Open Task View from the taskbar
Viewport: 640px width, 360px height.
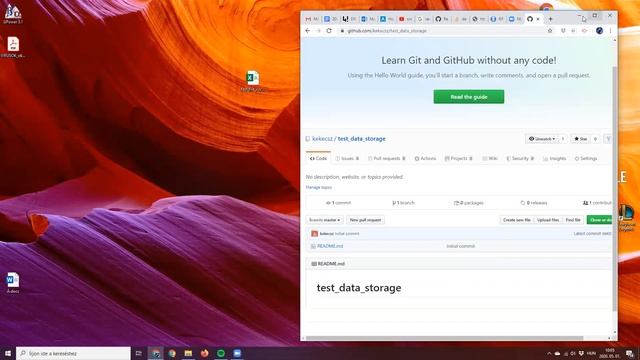[138, 353]
